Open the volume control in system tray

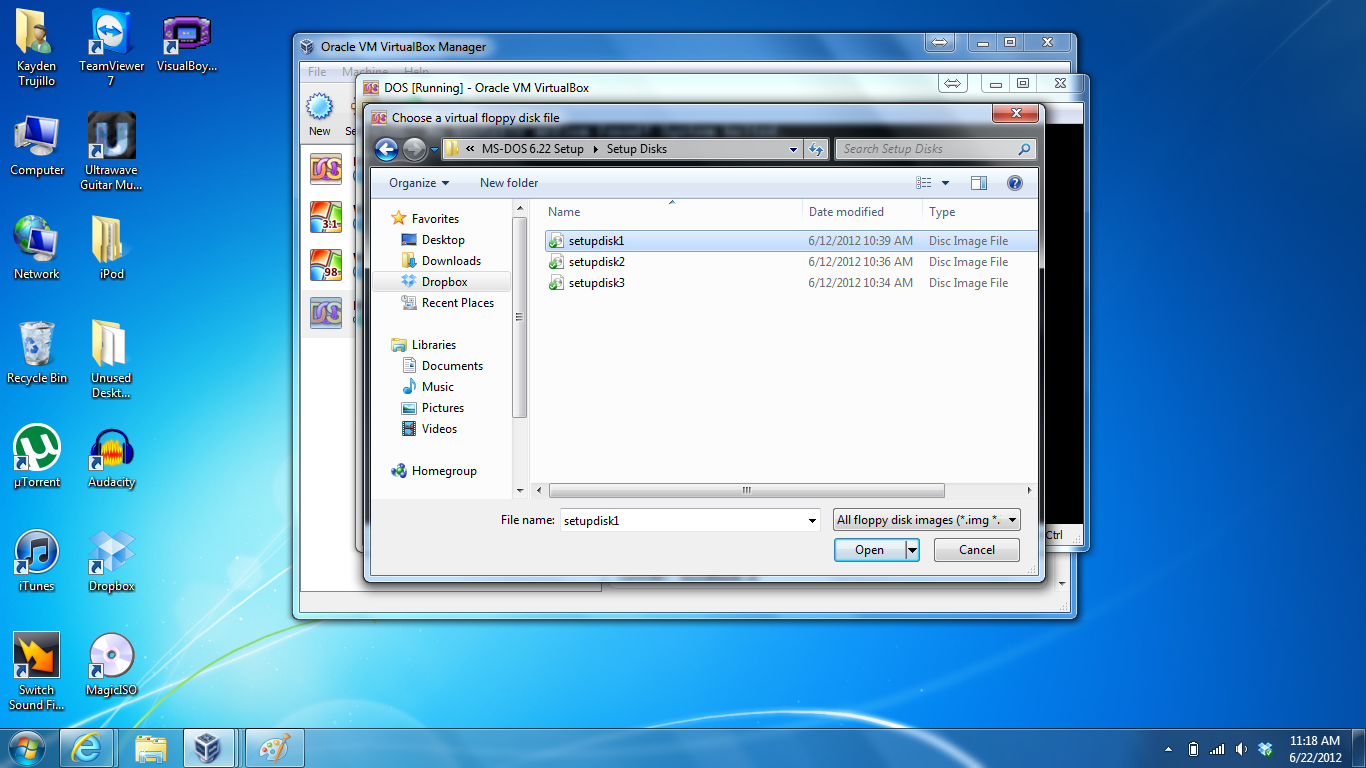[x=1241, y=749]
